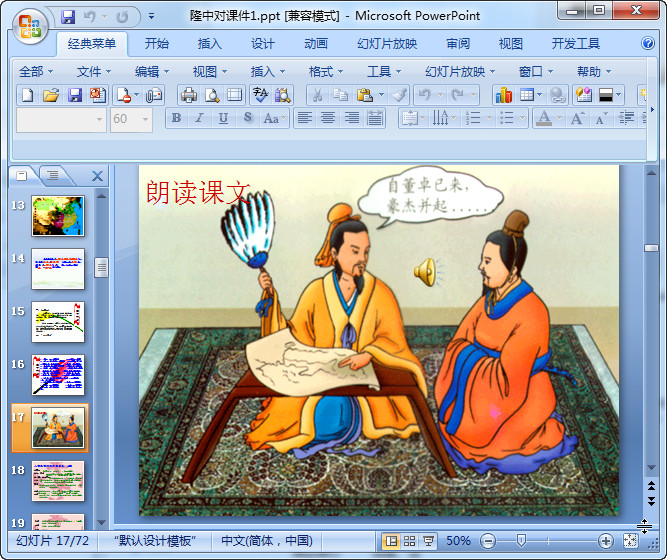This screenshot has width=667, height=560.
Task: Click “默认设计模板” theme in status bar
Action: pos(155,541)
